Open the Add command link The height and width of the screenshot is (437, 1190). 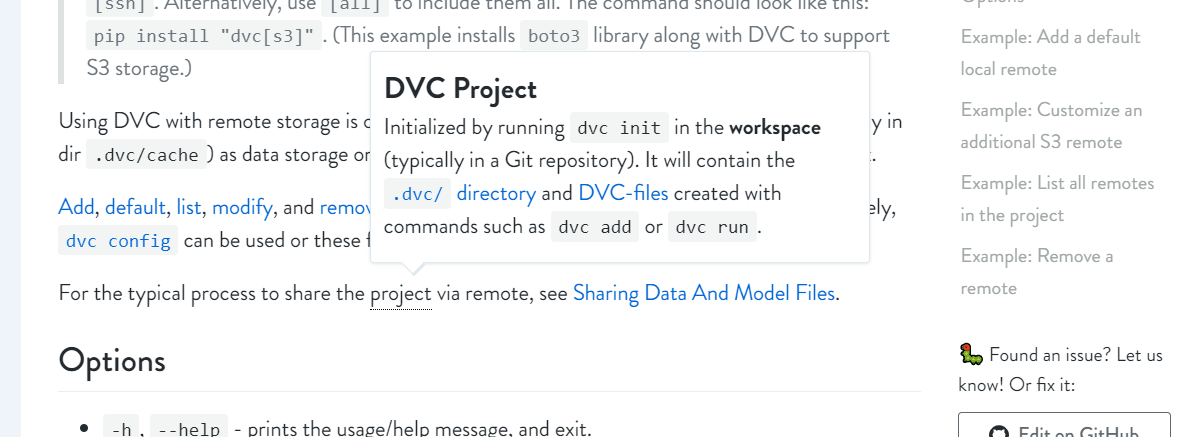point(76,208)
